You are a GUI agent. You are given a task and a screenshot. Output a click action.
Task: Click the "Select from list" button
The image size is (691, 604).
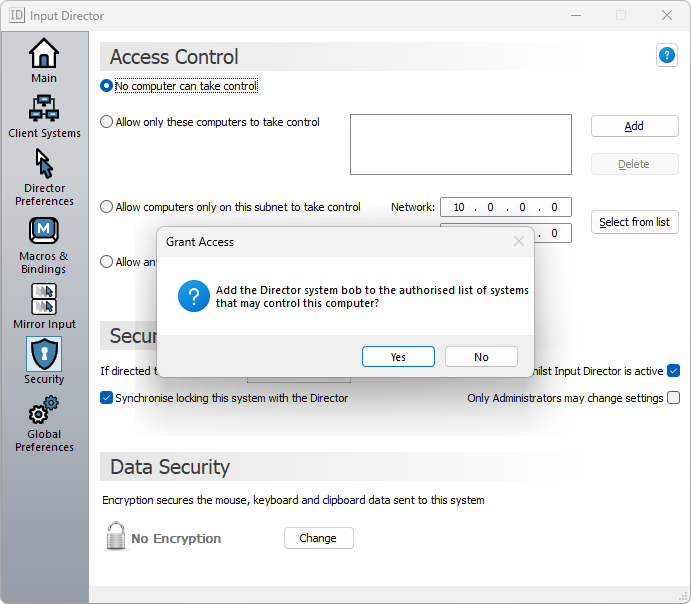click(x=634, y=222)
